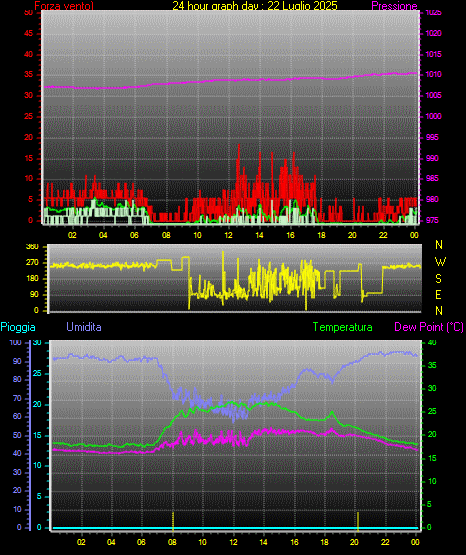Click the S wind direction letter

(438, 279)
